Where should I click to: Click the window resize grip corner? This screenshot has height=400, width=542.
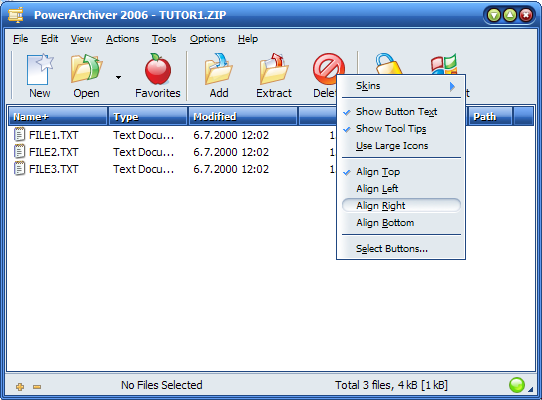[531, 389]
